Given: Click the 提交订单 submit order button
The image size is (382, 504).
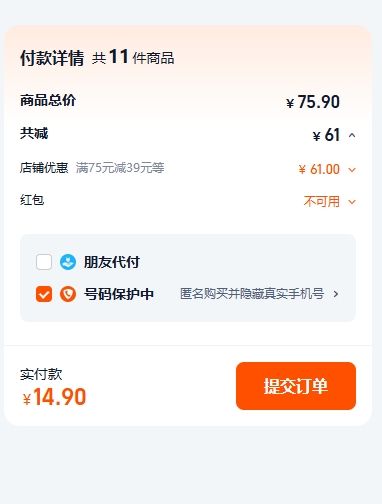Looking at the screenshot, I should pyautogui.click(x=296, y=386).
